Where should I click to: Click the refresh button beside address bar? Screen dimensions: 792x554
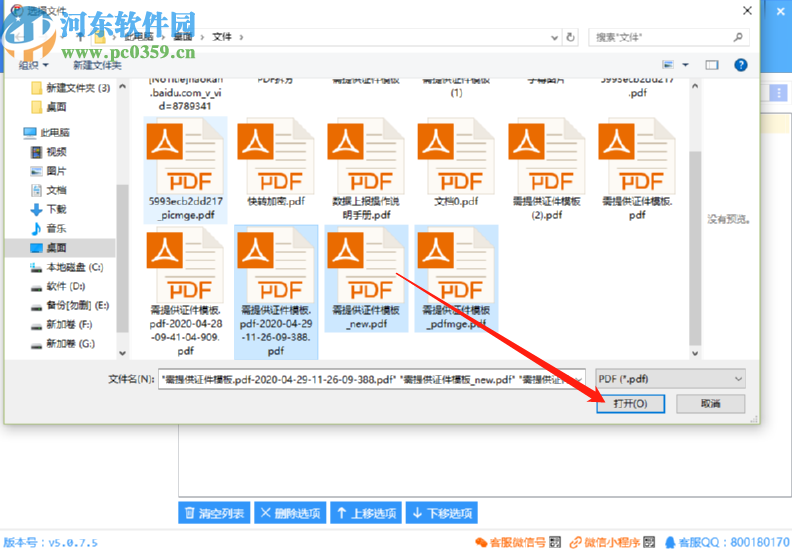click(570, 37)
